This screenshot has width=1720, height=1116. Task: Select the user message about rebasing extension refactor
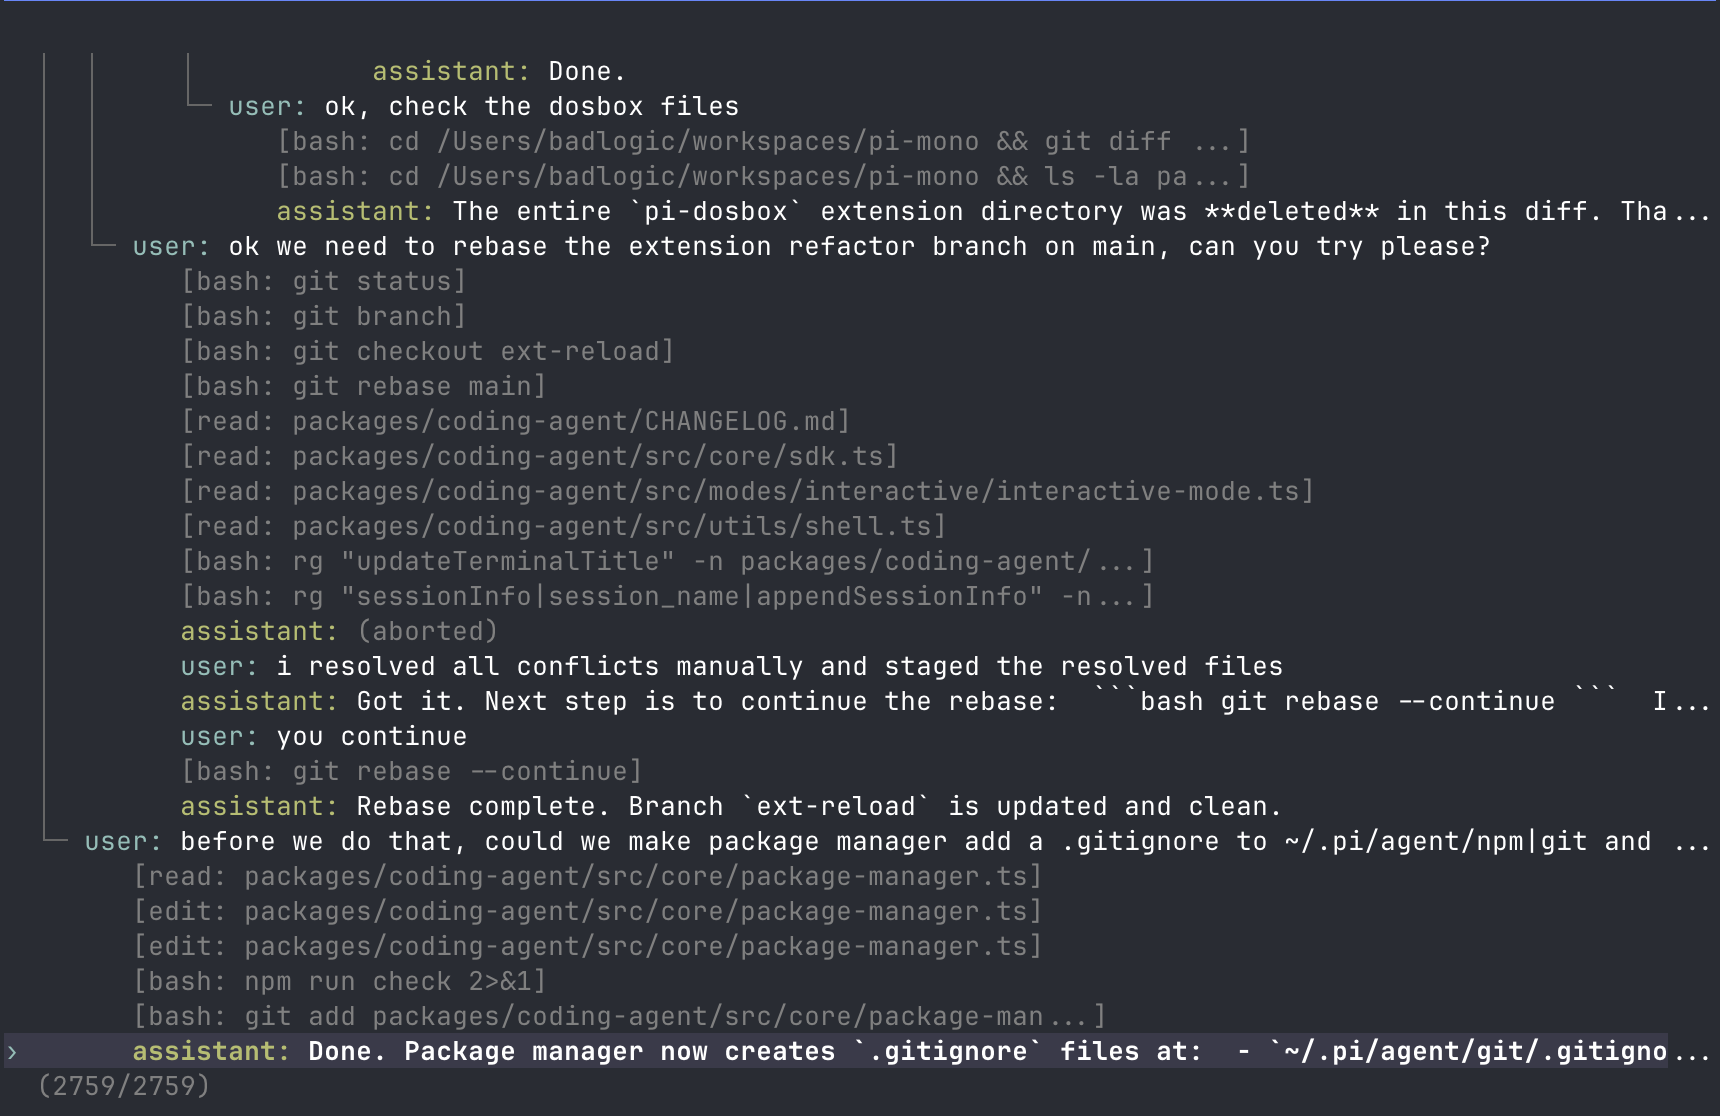point(810,247)
